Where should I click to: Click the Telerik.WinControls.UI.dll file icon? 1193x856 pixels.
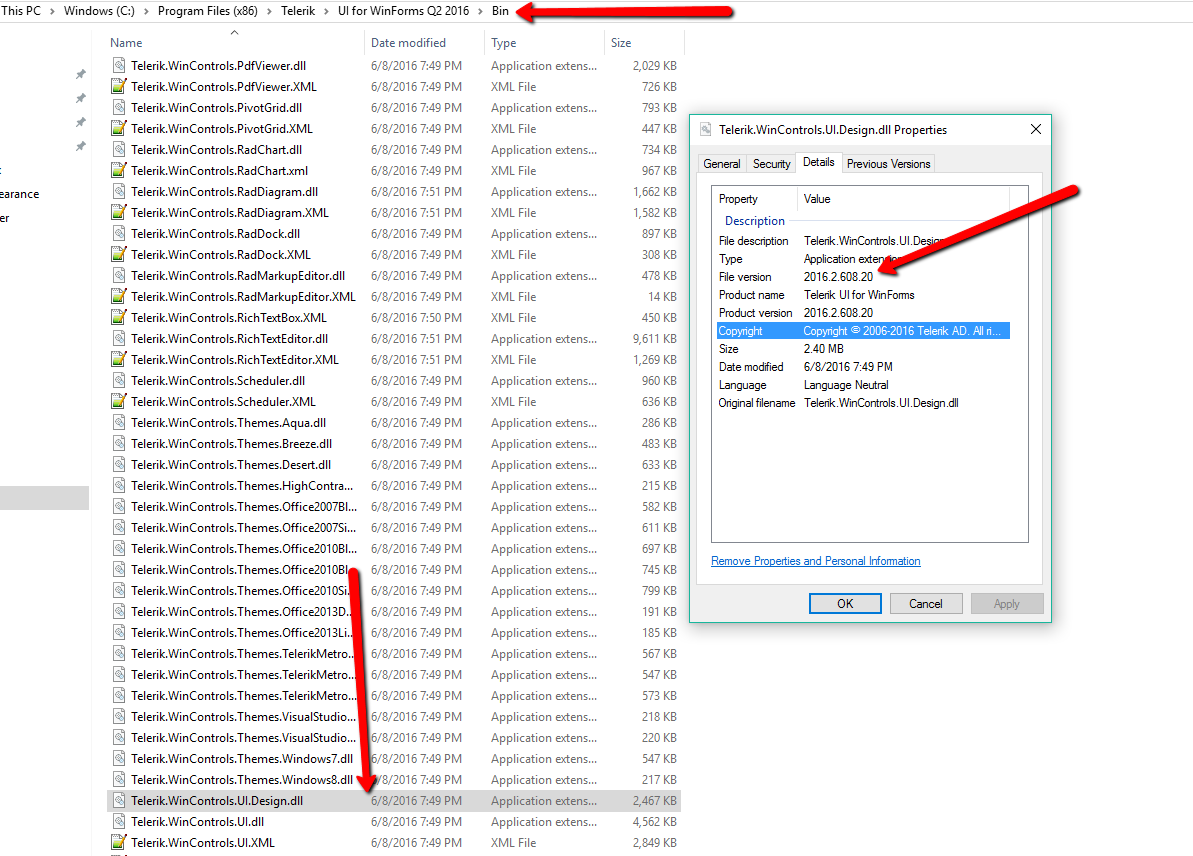pyautogui.click(x=119, y=822)
